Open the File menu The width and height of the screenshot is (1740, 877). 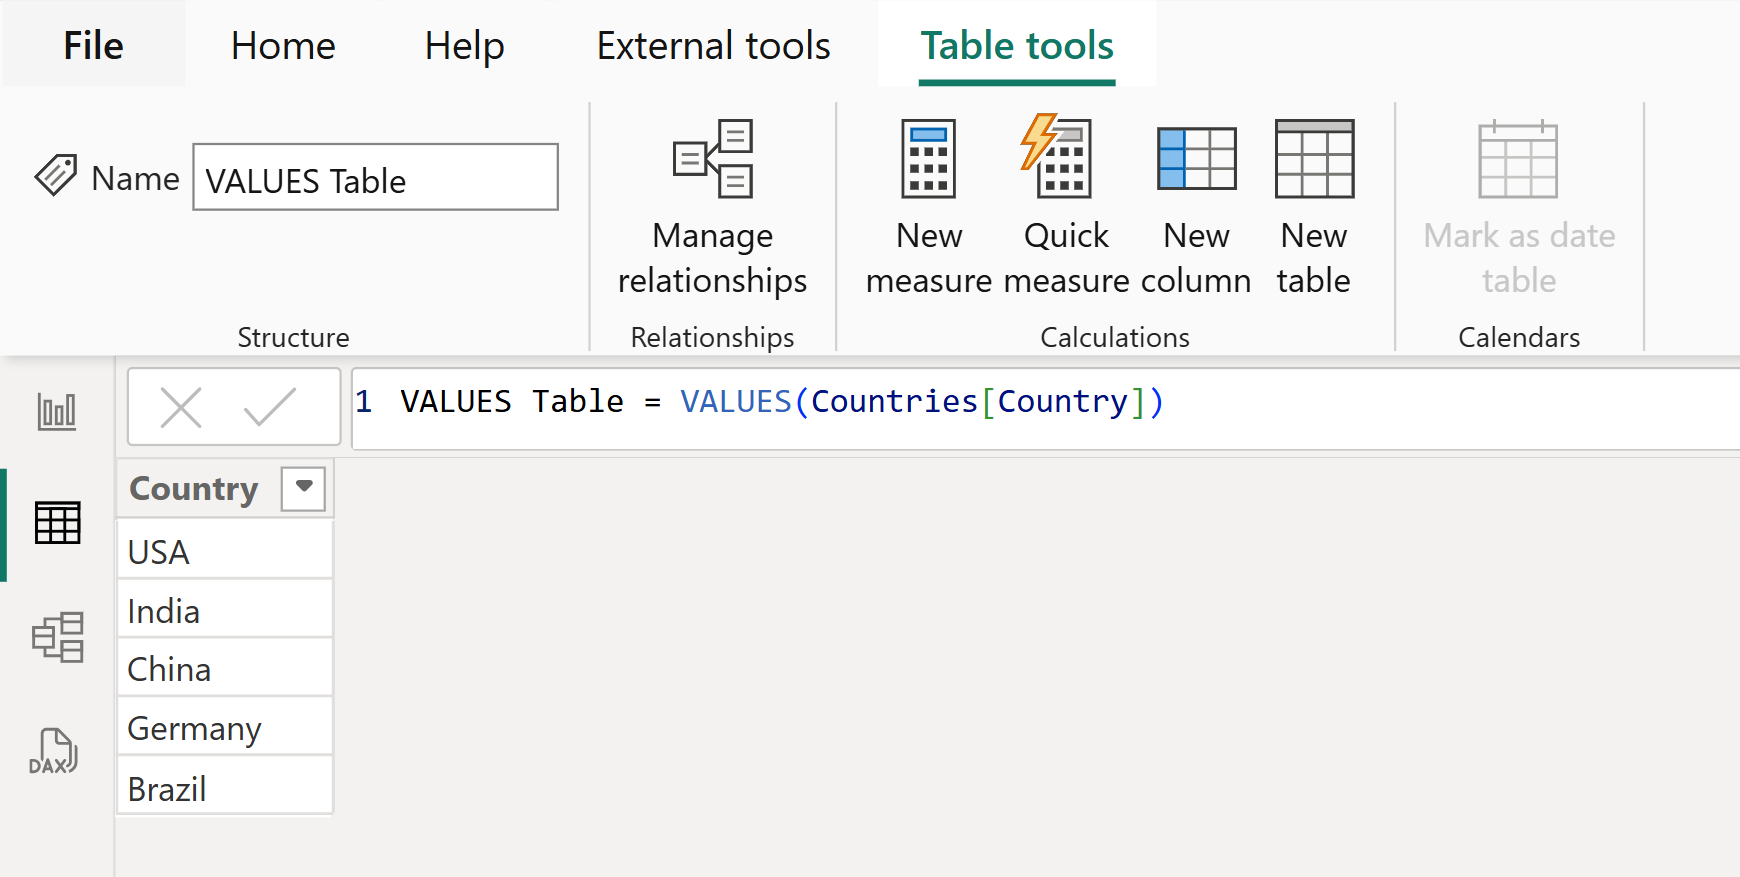click(x=93, y=46)
